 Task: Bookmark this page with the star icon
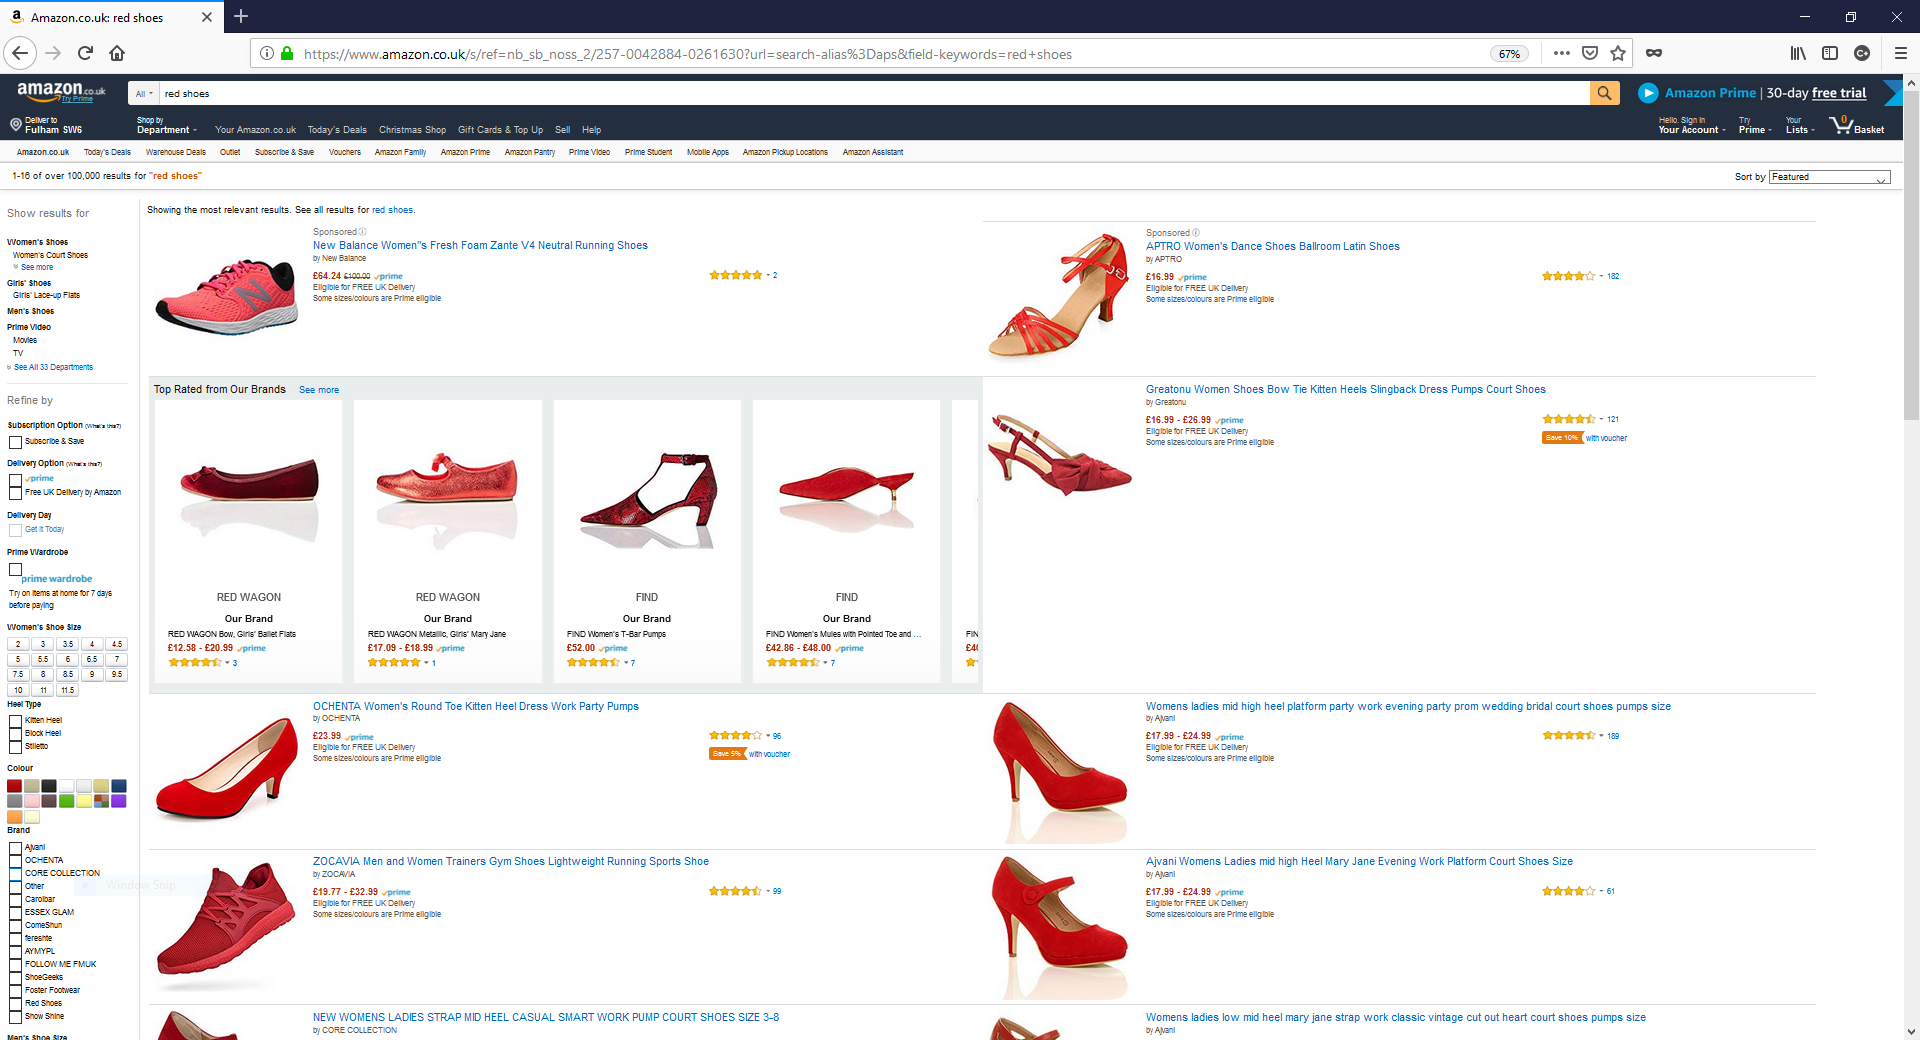(x=1618, y=53)
